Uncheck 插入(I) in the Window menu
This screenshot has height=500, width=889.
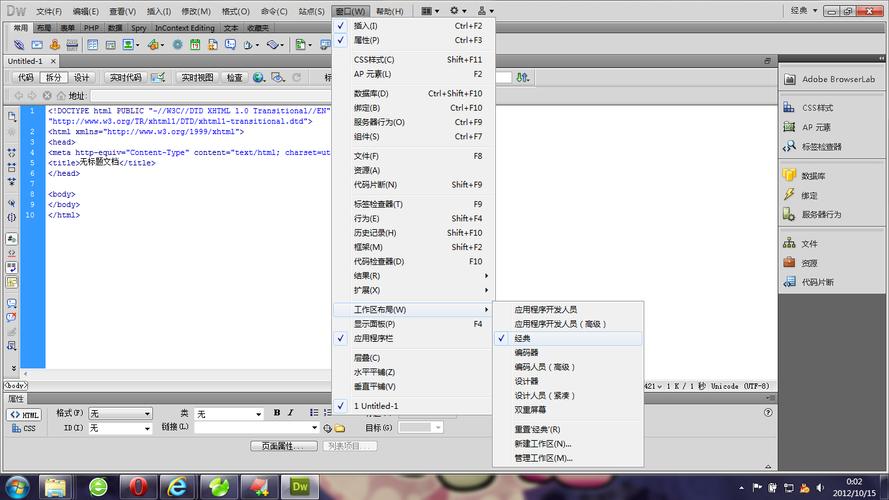[413, 26]
